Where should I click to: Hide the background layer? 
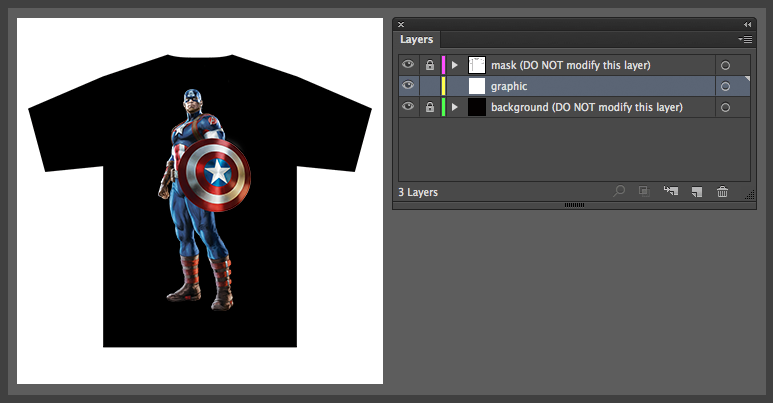pyautogui.click(x=408, y=107)
